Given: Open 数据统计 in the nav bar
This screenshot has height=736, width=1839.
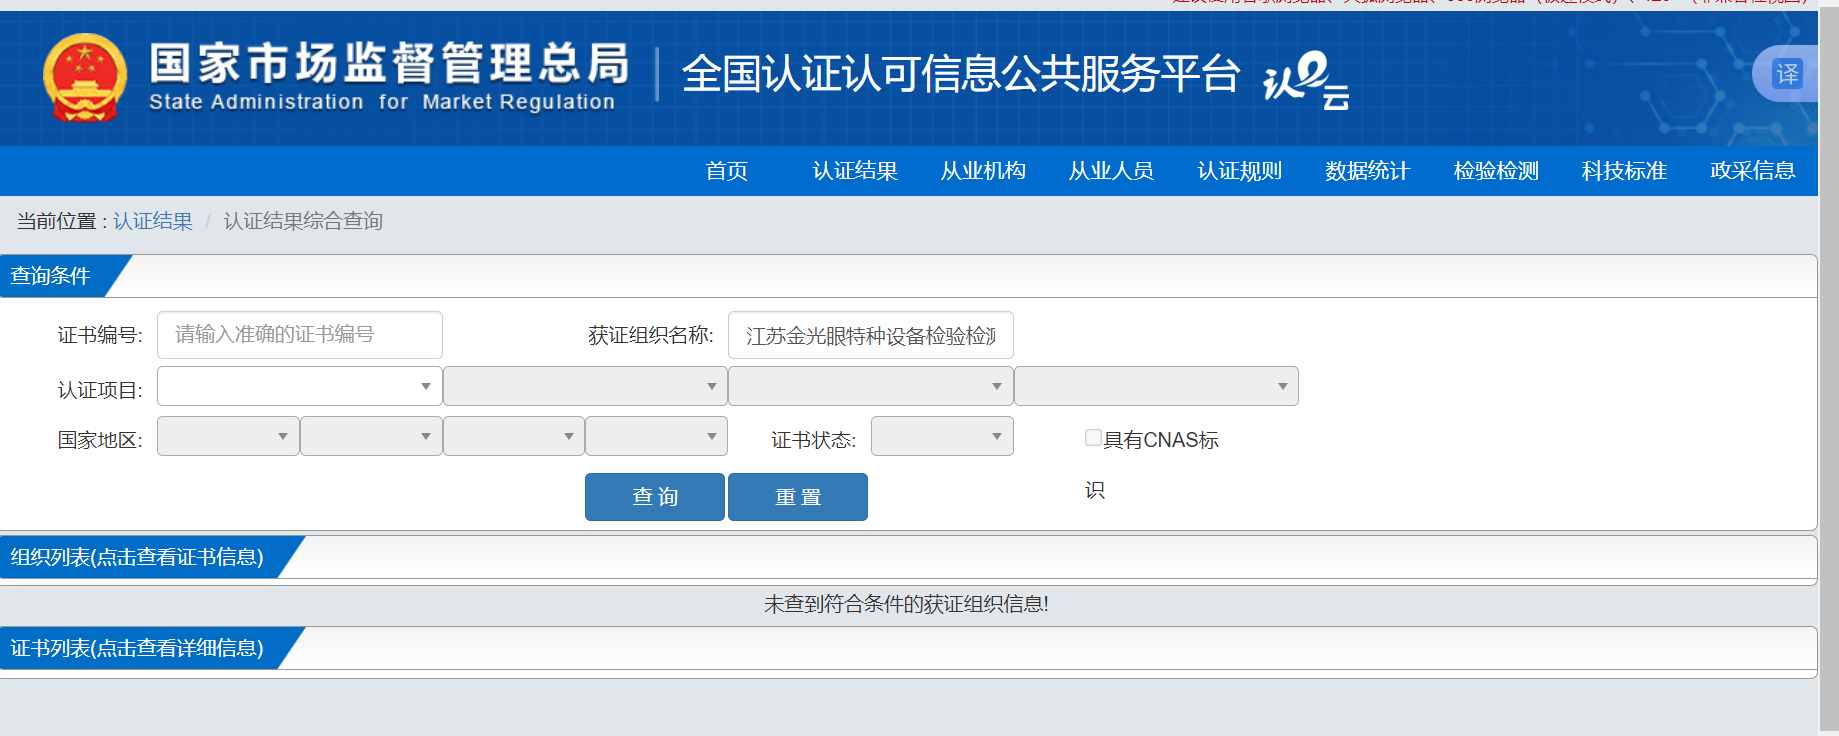Looking at the screenshot, I should (1367, 171).
